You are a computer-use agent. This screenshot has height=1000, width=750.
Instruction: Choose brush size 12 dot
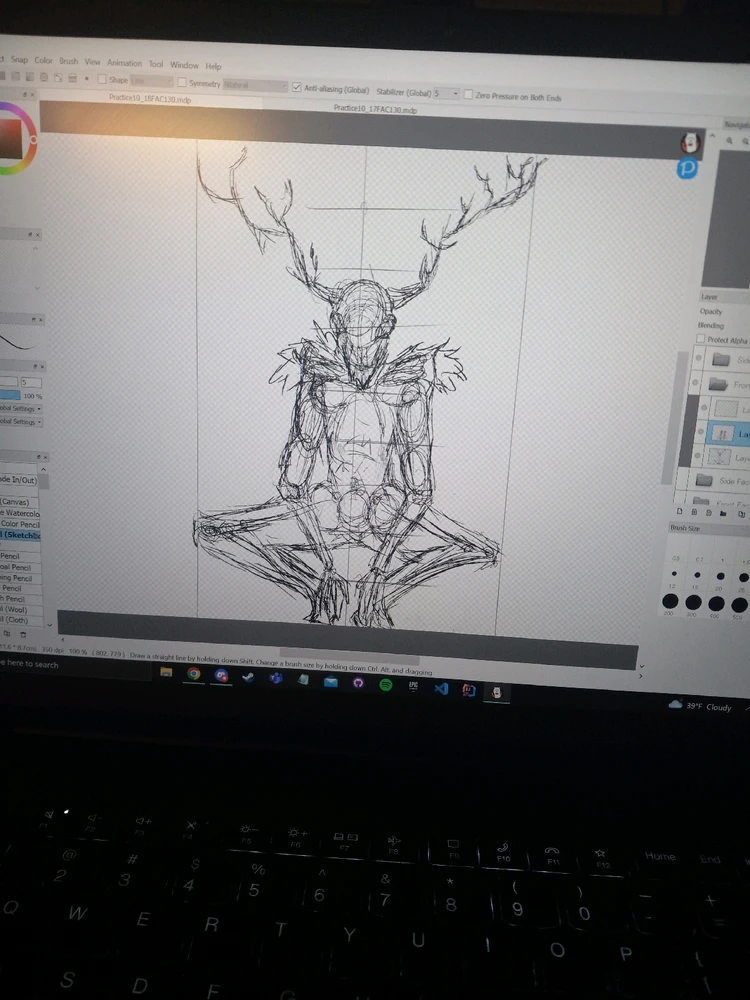click(x=674, y=574)
